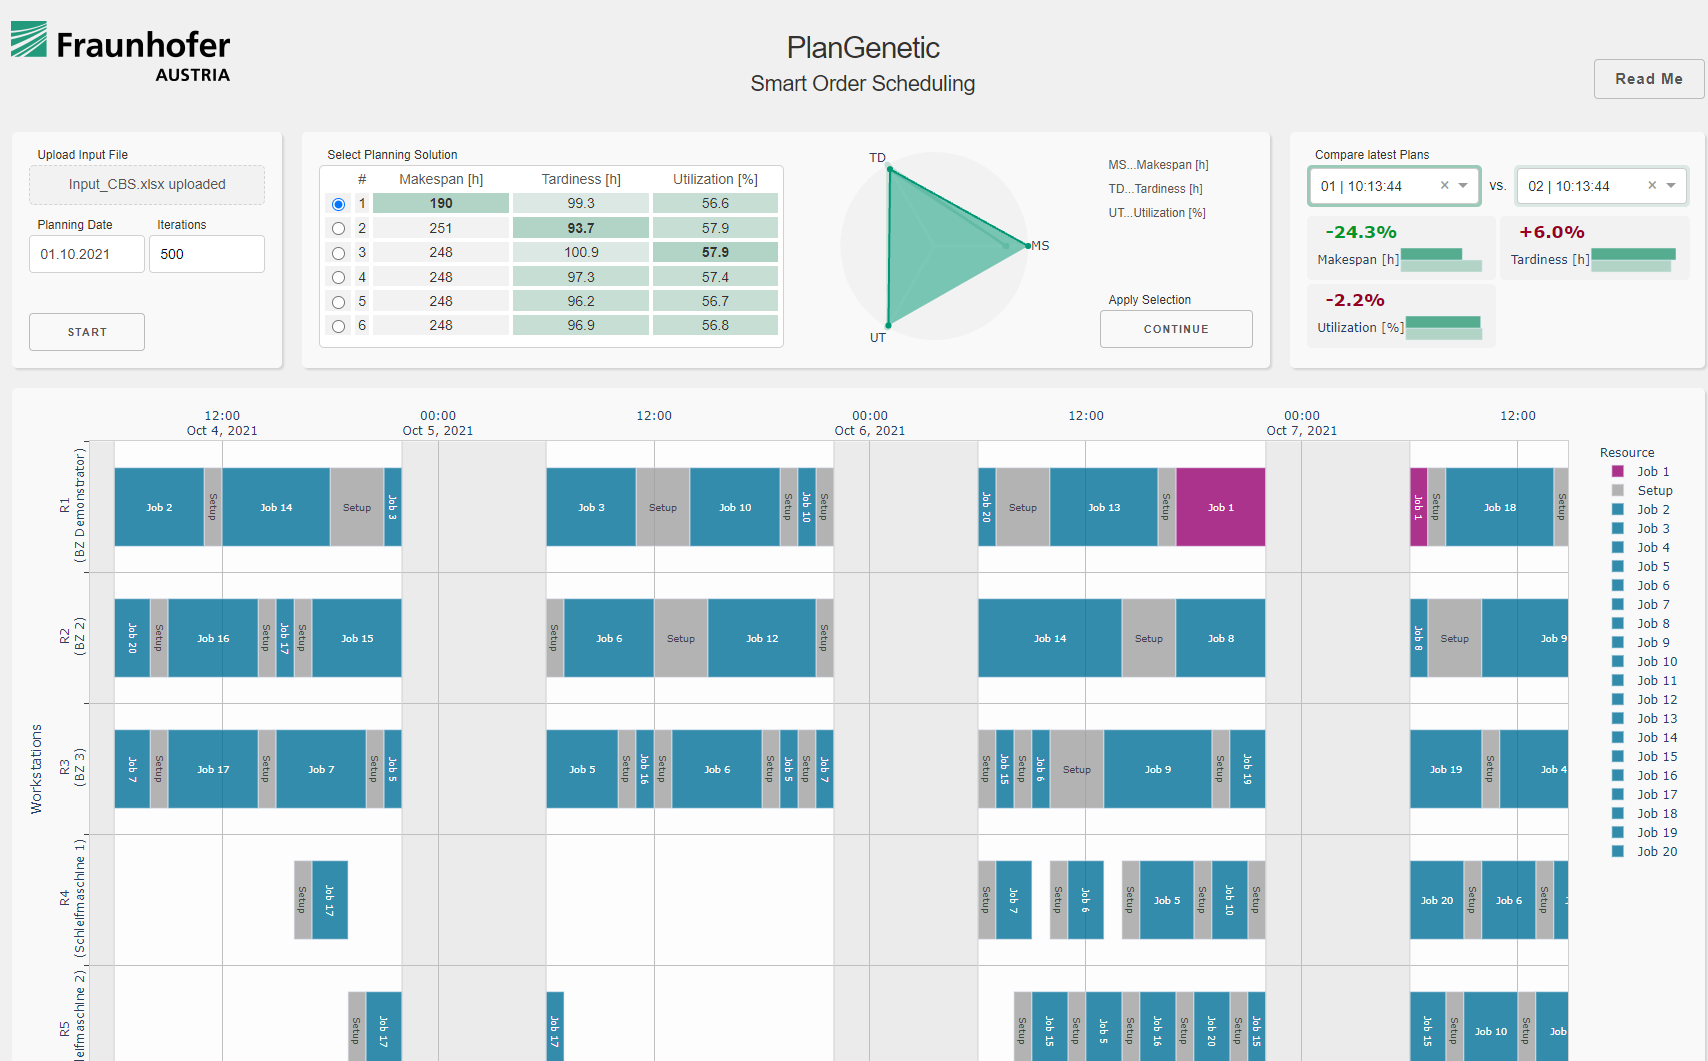Select planning solution 6 radio button

pyautogui.click(x=338, y=326)
